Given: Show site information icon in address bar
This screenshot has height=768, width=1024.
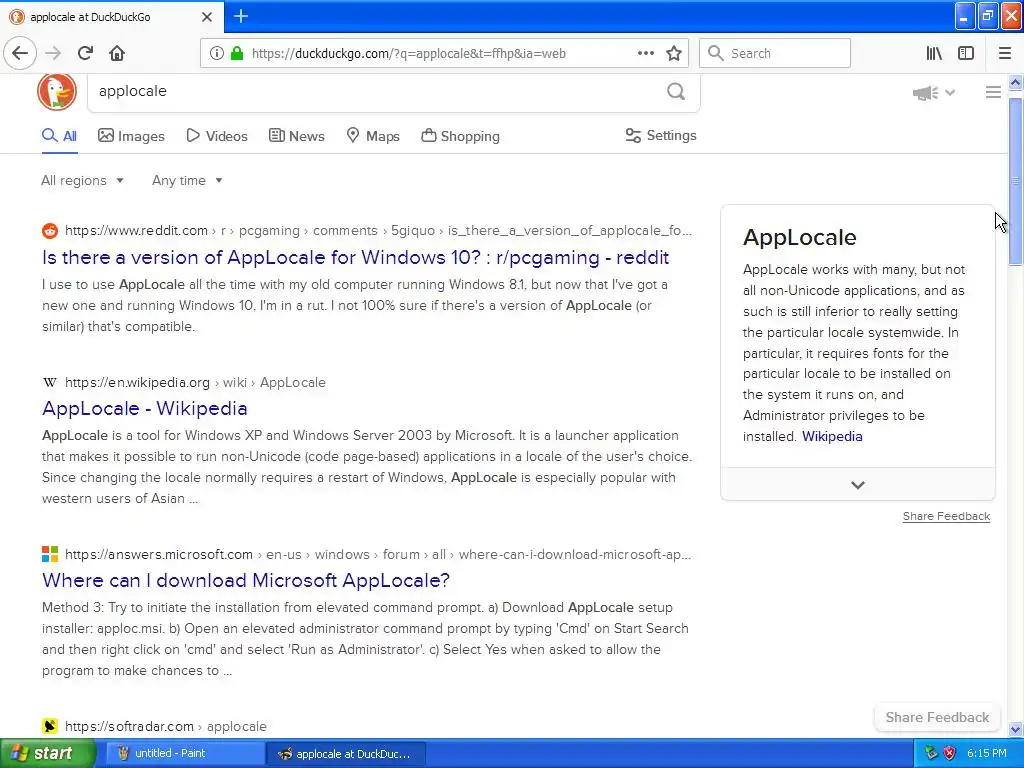Looking at the screenshot, I should [216, 53].
